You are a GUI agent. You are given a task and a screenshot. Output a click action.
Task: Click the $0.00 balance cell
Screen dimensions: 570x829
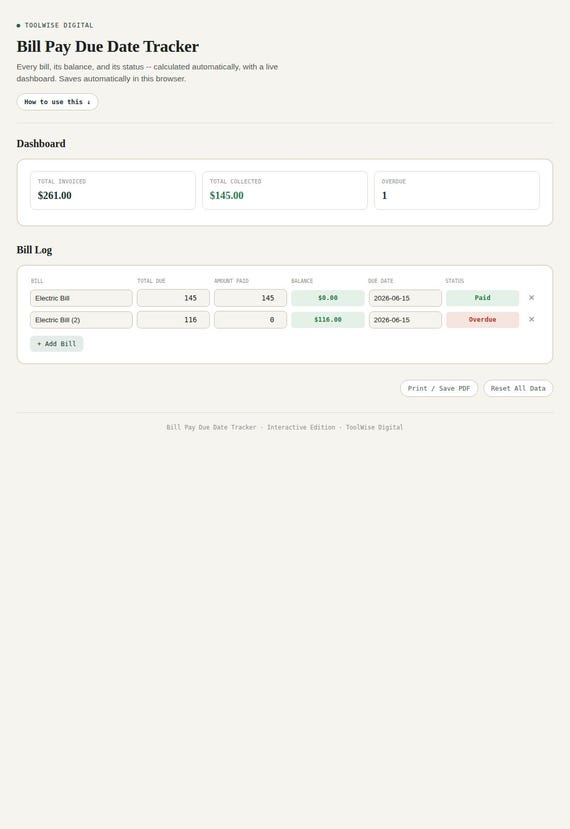[x=328, y=298]
